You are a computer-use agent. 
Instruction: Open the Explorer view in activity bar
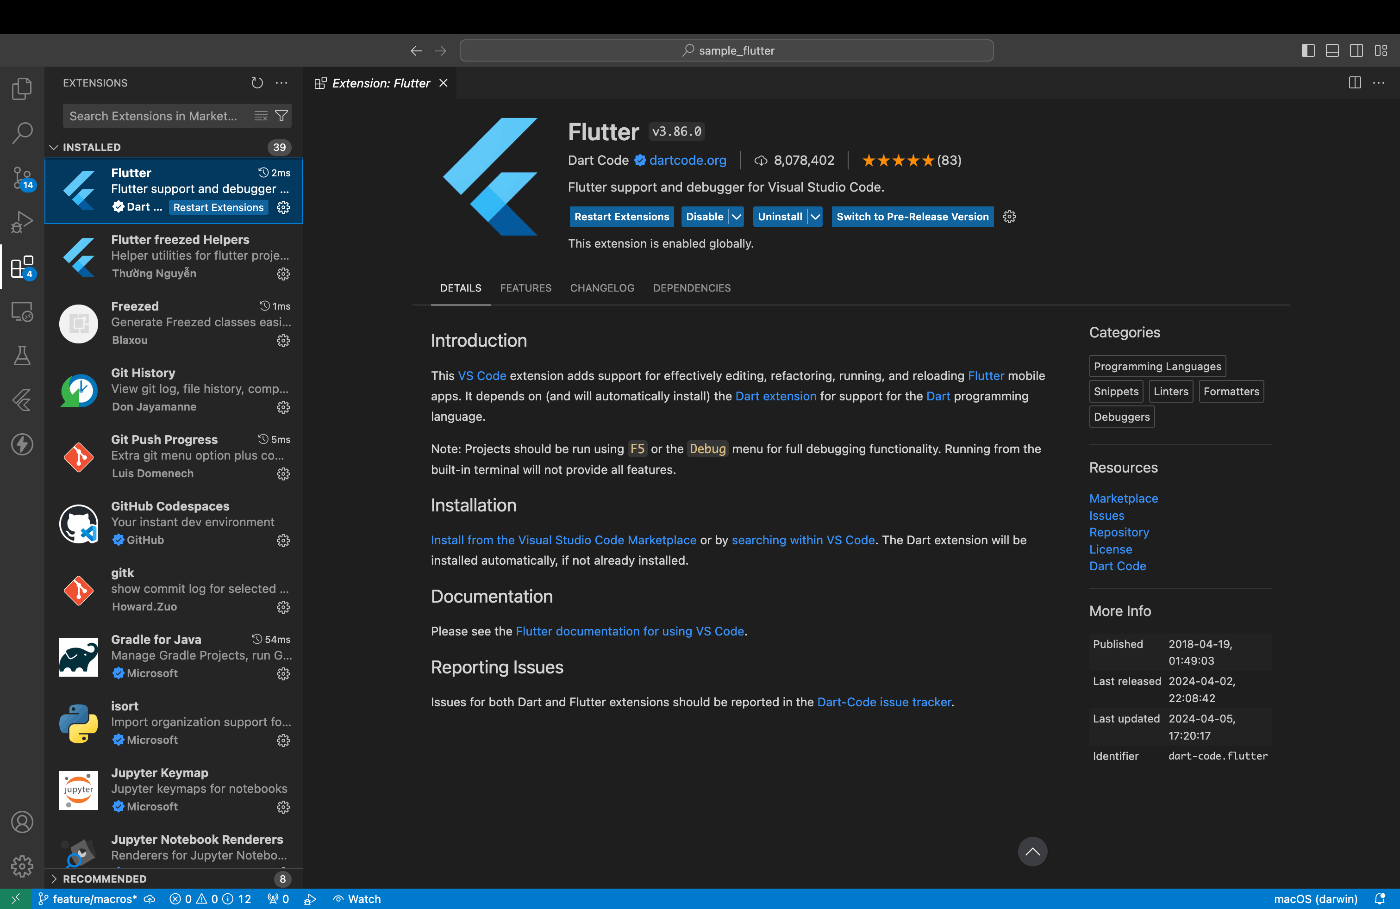coord(22,89)
